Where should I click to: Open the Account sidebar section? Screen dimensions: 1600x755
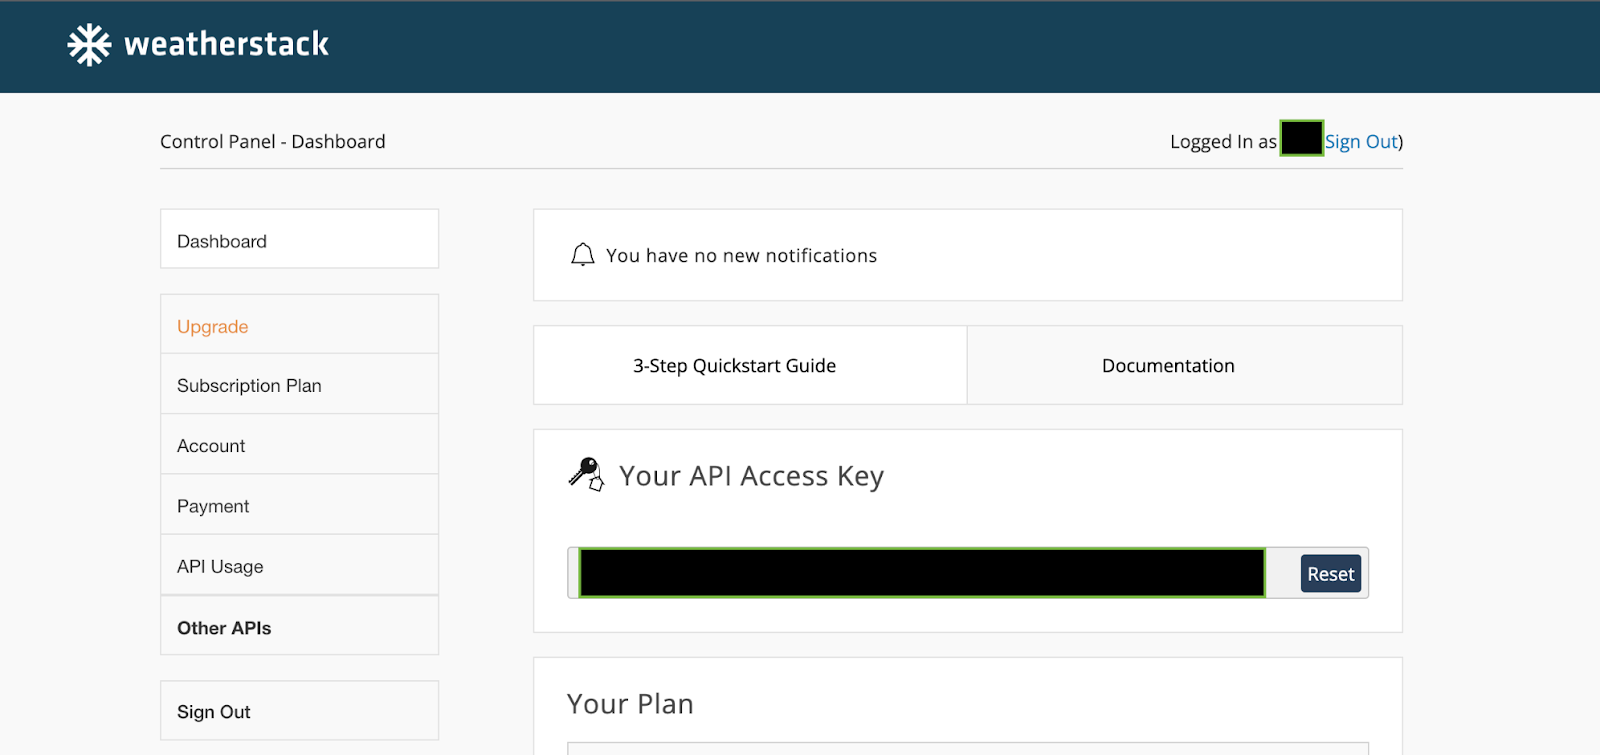pos(299,444)
